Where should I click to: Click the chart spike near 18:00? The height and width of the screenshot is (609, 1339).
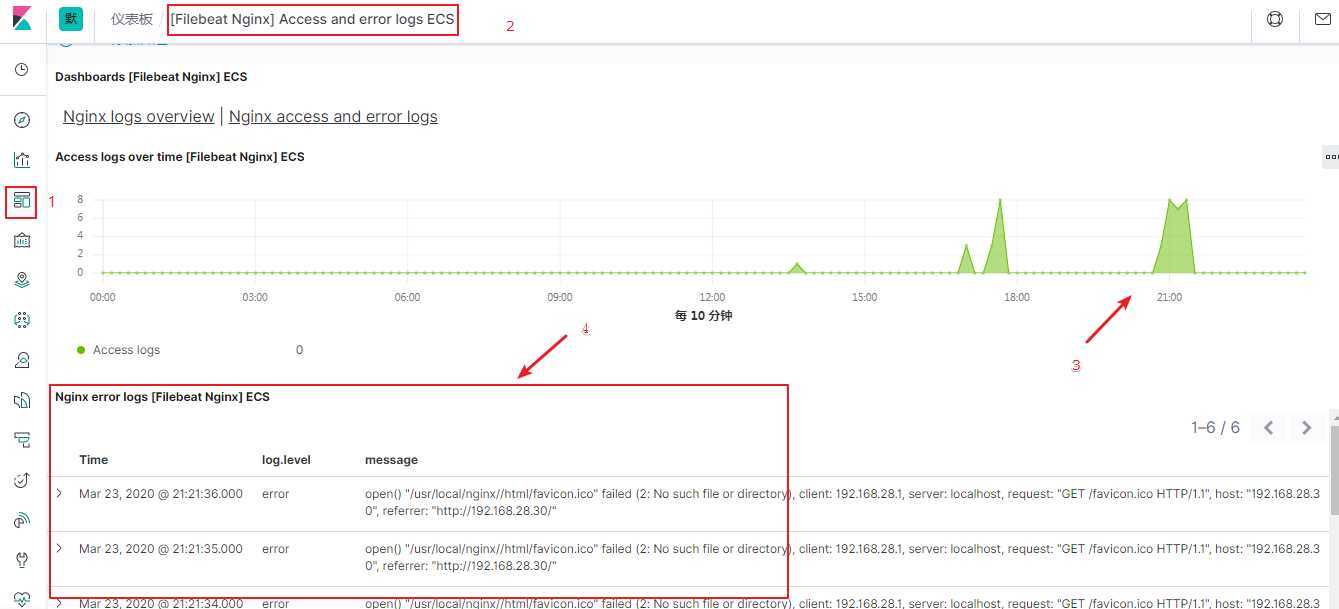pyautogui.click(x=998, y=235)
